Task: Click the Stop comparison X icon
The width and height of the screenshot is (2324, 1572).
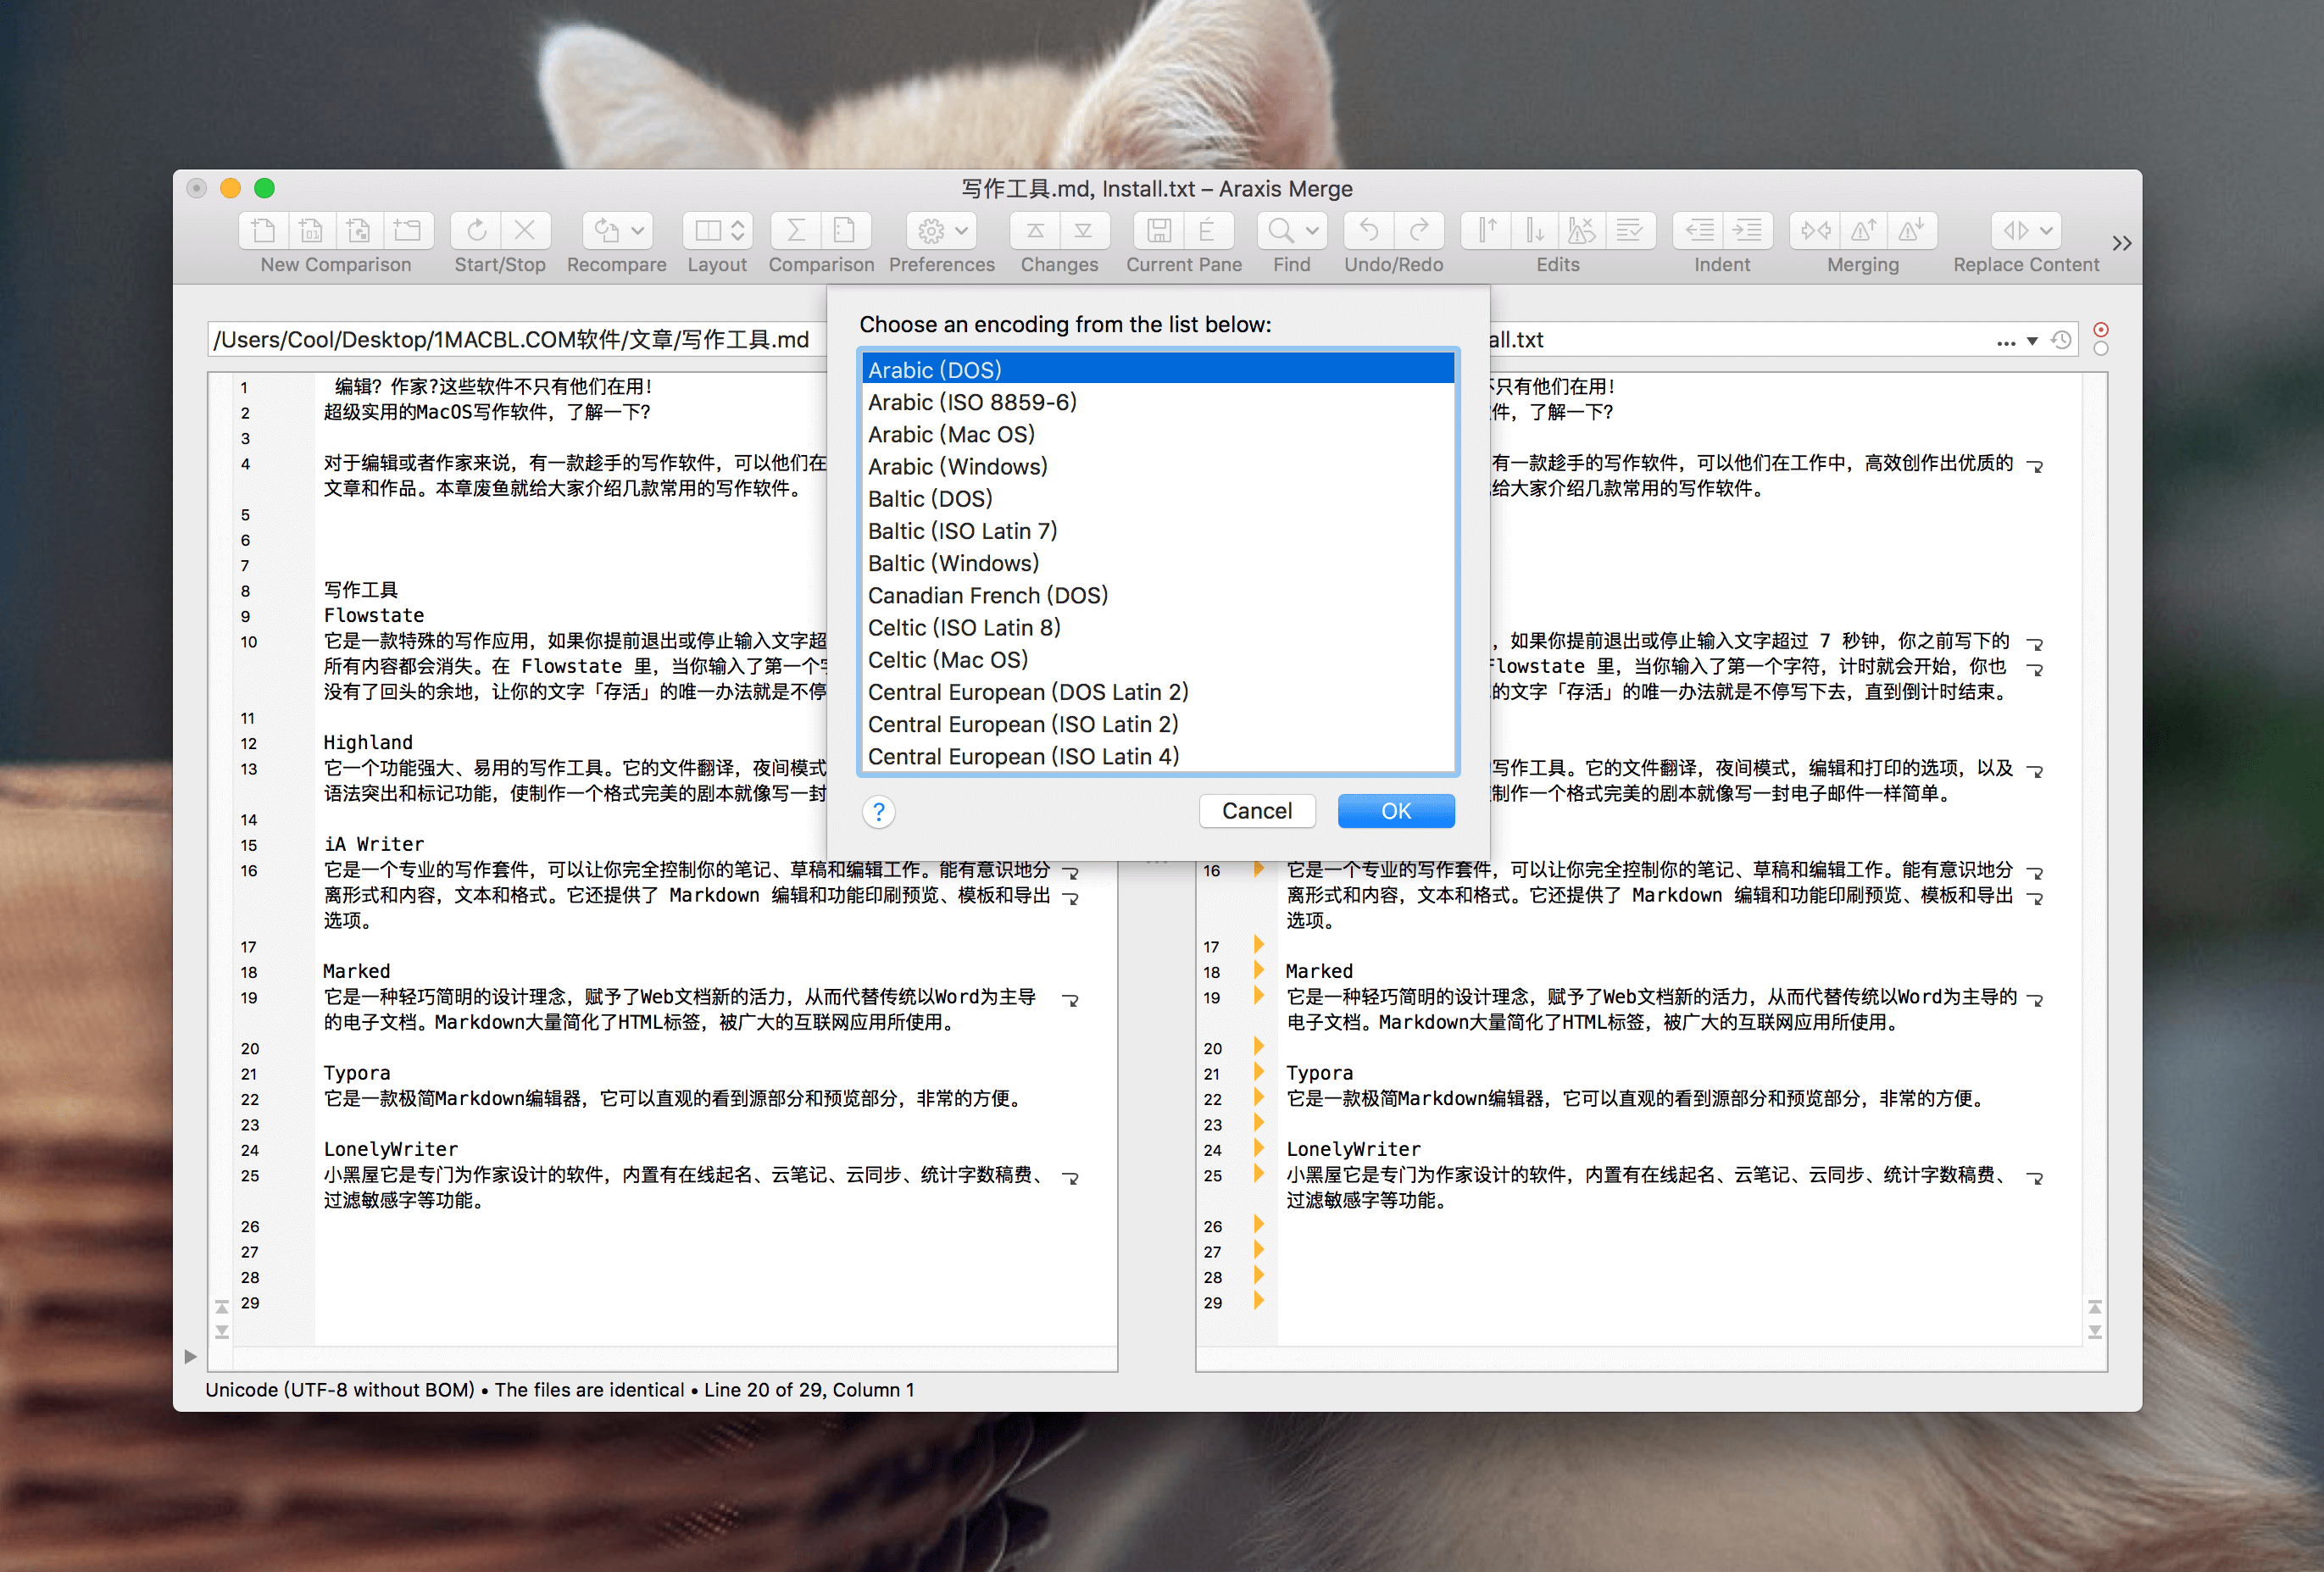Action: pos(524,231)
